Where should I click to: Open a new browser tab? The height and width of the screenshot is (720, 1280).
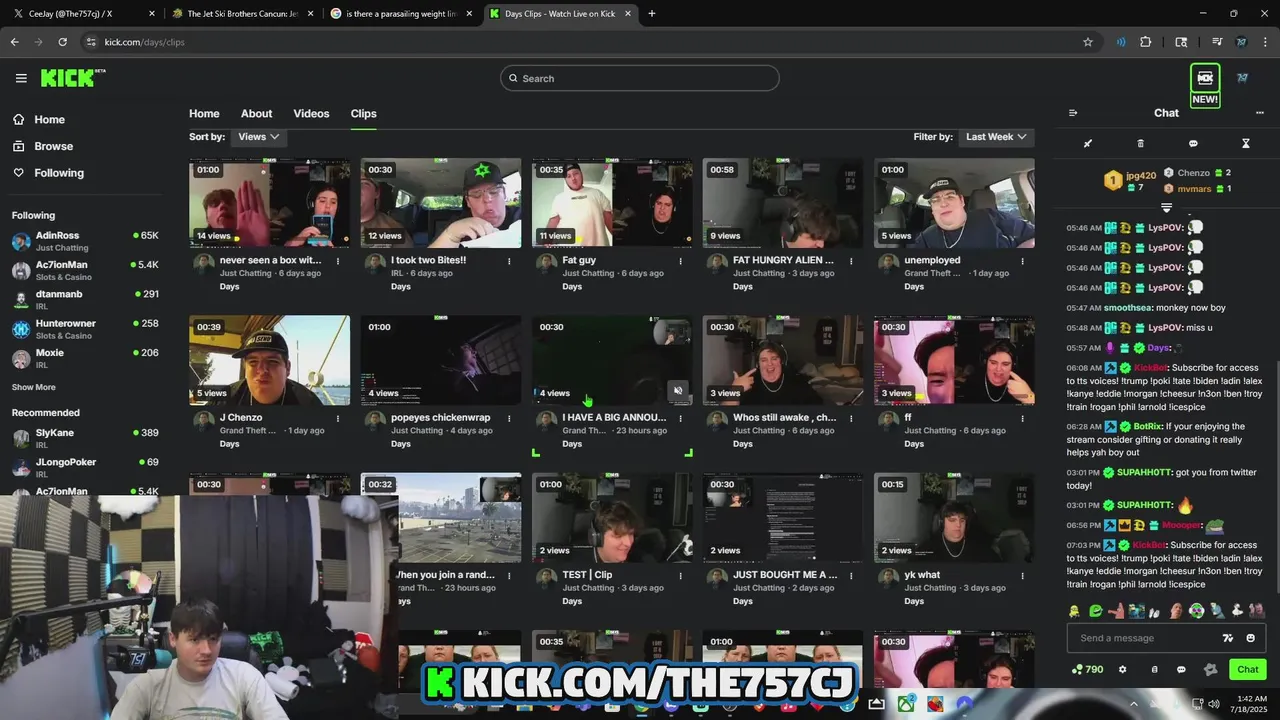pyautogui.click(x=652, y=14)
